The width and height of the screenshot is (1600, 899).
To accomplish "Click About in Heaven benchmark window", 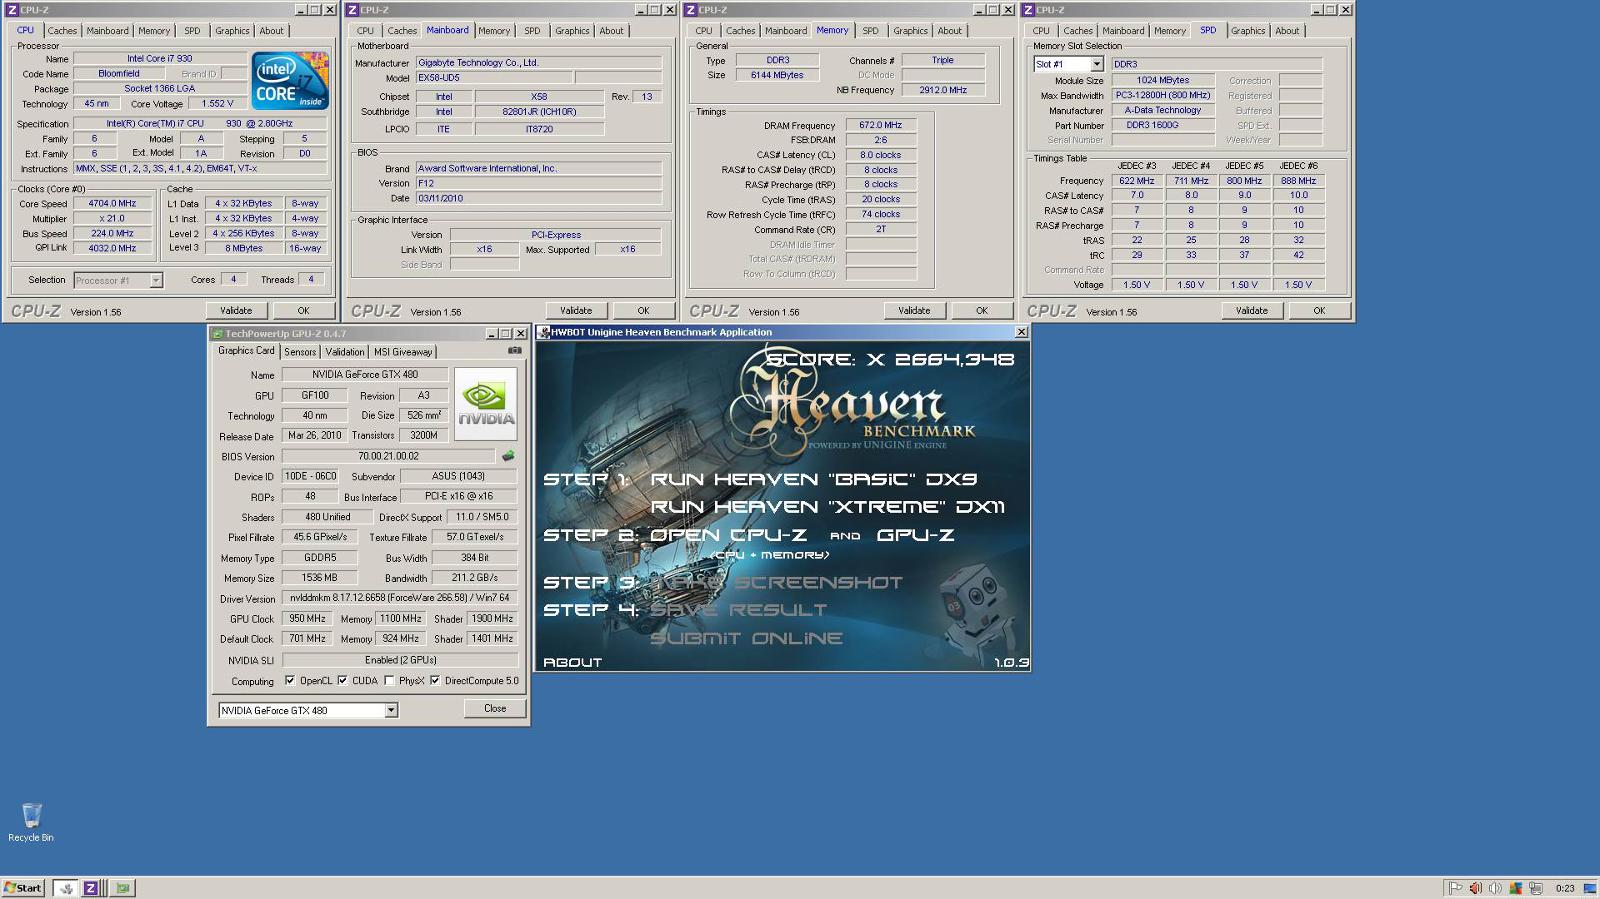I will pos(572,662).
